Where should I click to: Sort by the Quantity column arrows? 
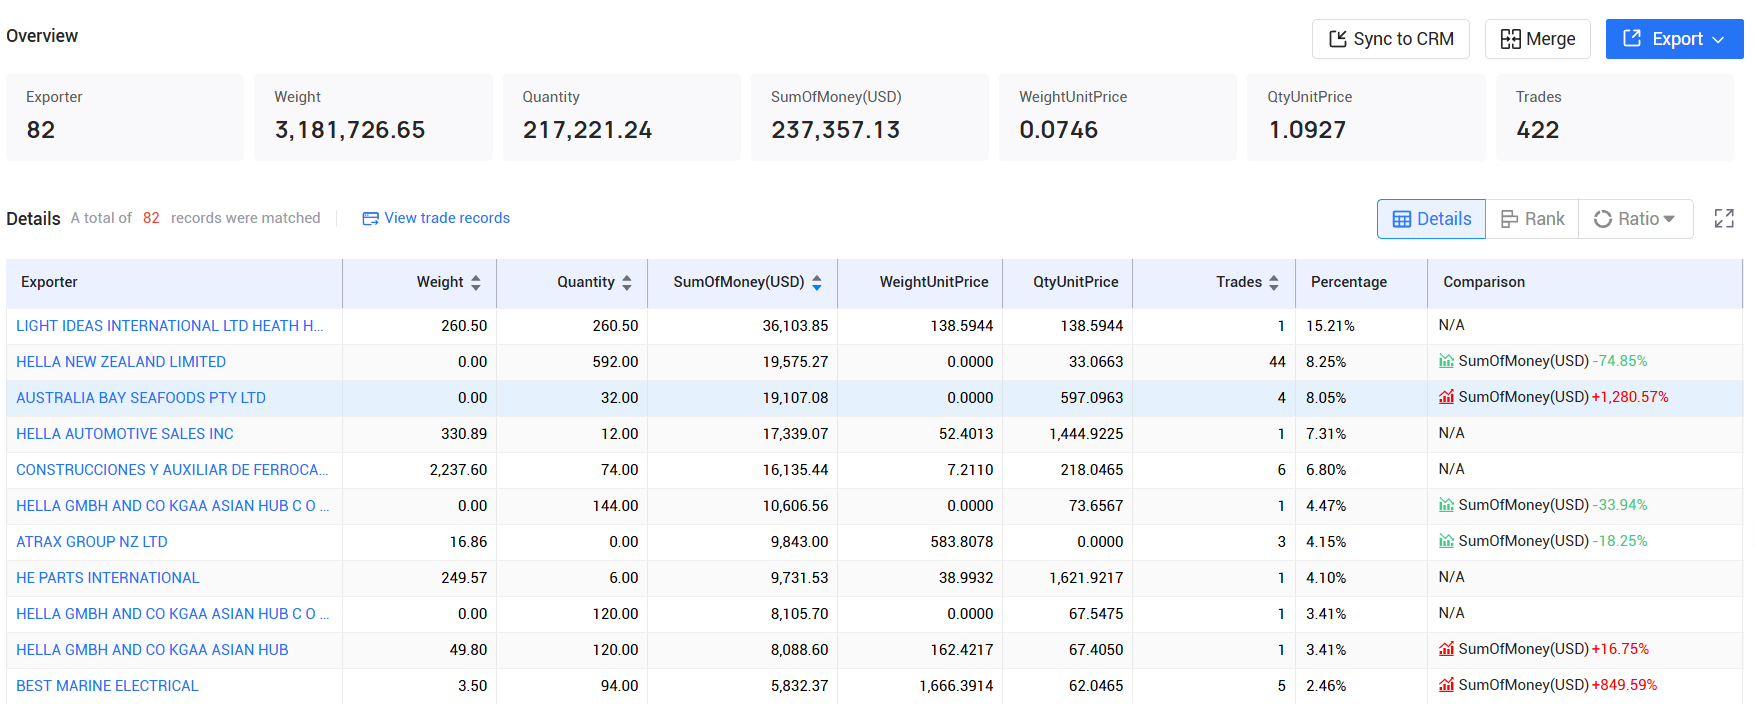tap(627, 283)
